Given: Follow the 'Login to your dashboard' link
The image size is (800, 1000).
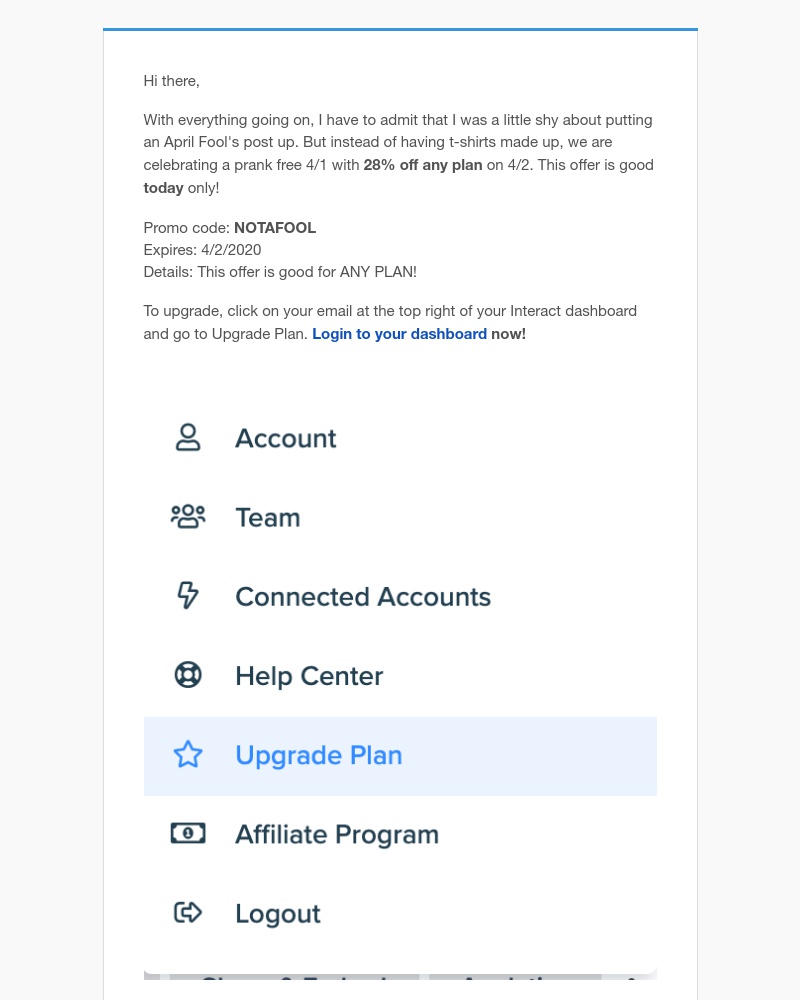Looking at the screenshot, I should (x=399, y=334).
